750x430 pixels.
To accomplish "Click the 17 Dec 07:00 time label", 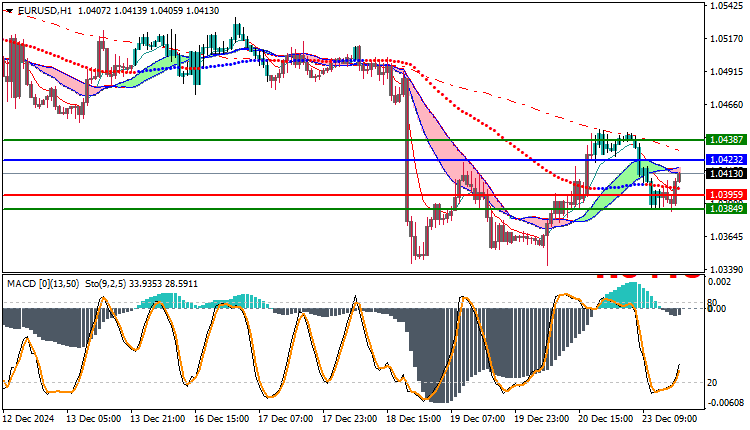I will pyautogui.click(x=286, y=419).
